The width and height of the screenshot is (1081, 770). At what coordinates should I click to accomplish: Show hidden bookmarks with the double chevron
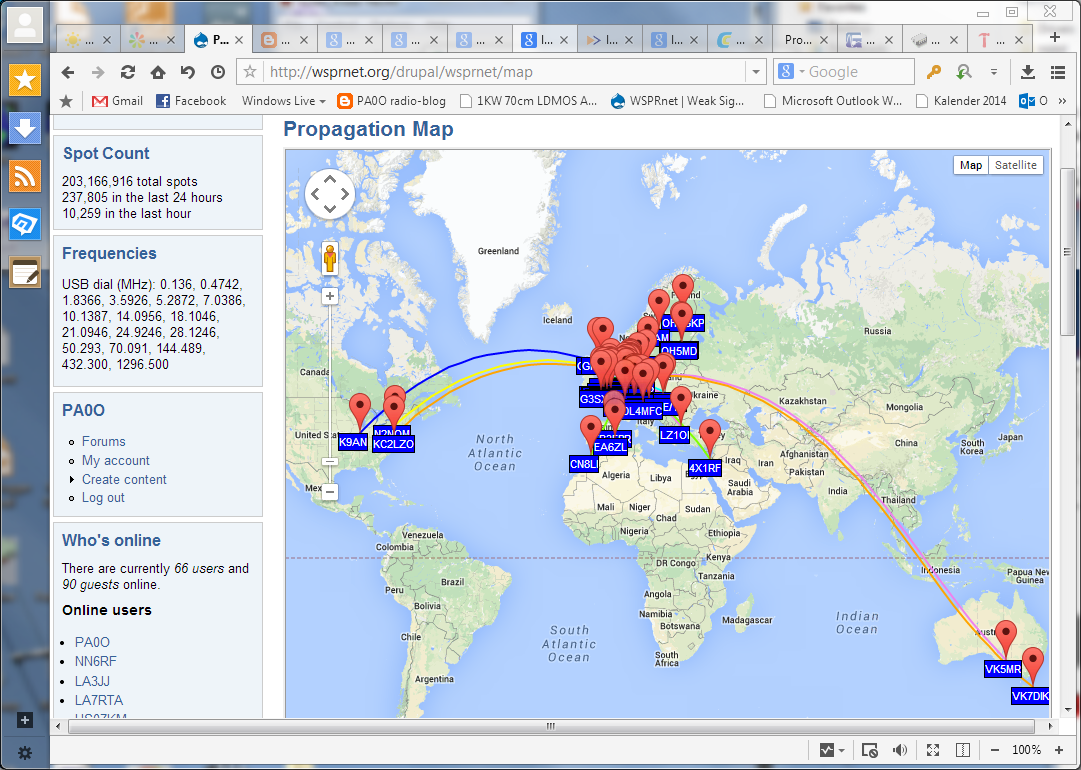click(1062, 101)
